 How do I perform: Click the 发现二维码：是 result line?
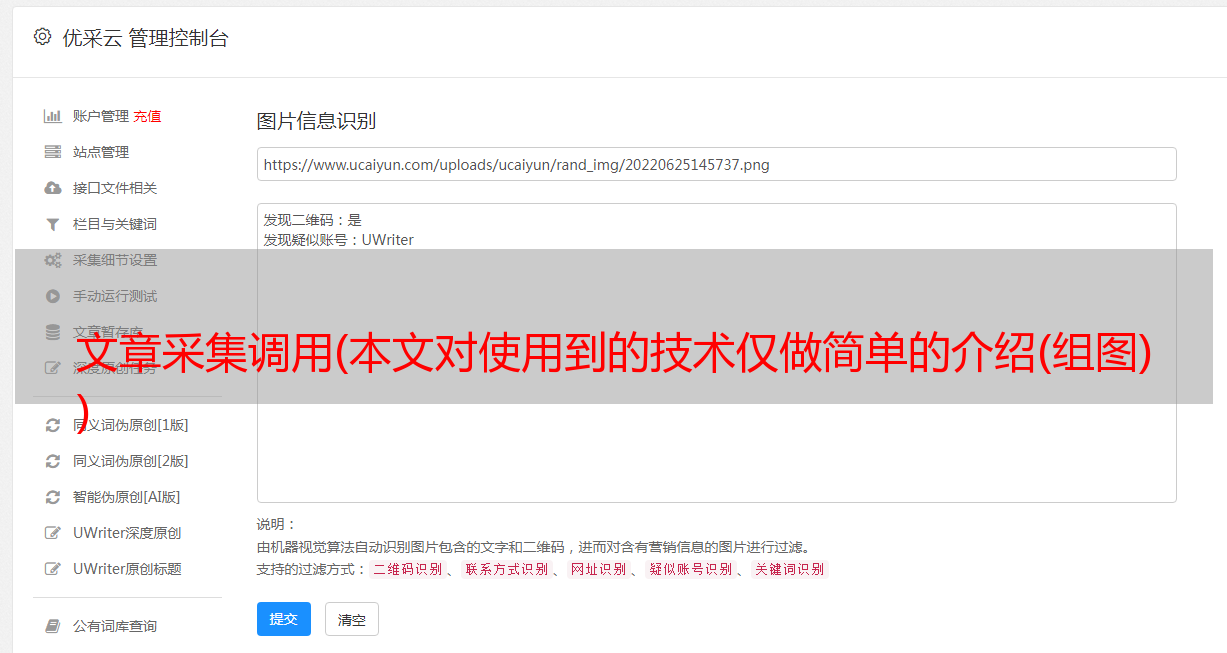(312, 220)
